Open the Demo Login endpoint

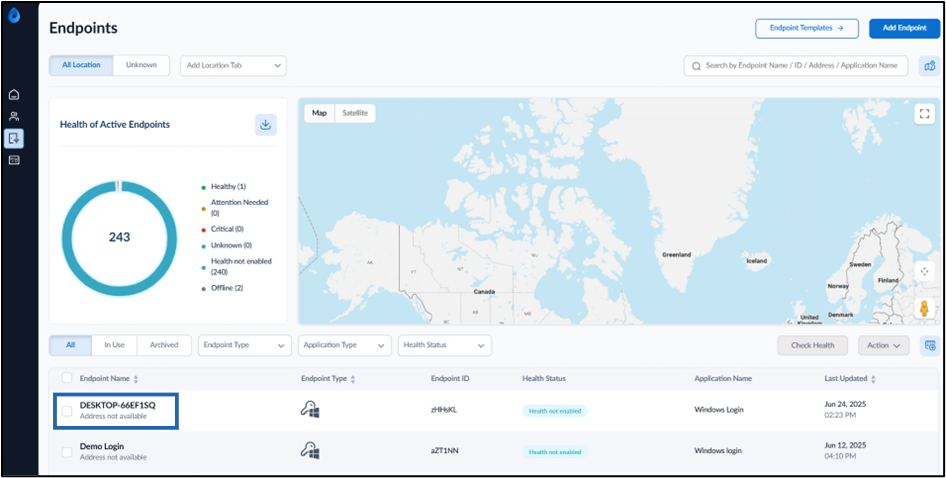101,447
